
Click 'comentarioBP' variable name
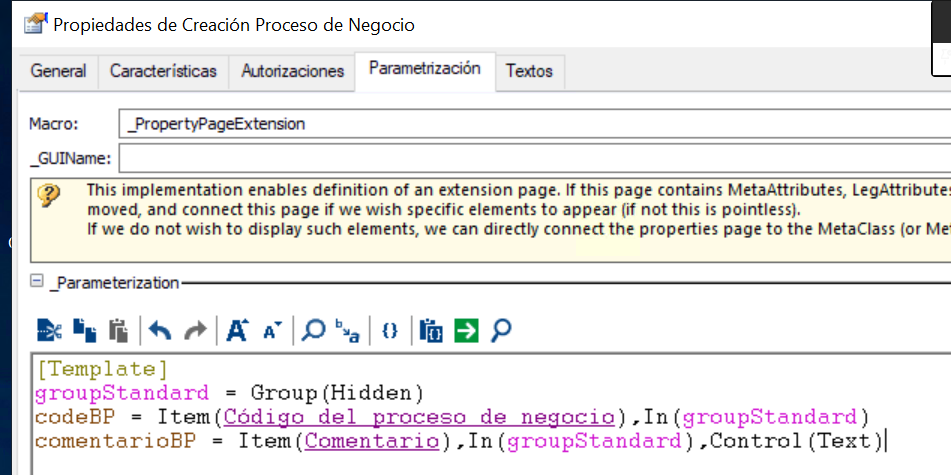coord(115,441)
